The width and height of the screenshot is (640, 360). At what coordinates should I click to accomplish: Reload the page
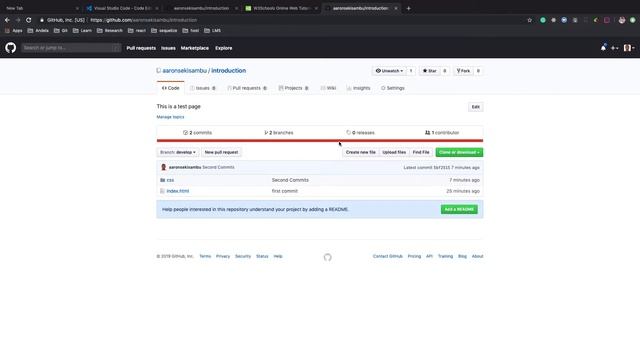pyautogui.click(x=28, y=20)
